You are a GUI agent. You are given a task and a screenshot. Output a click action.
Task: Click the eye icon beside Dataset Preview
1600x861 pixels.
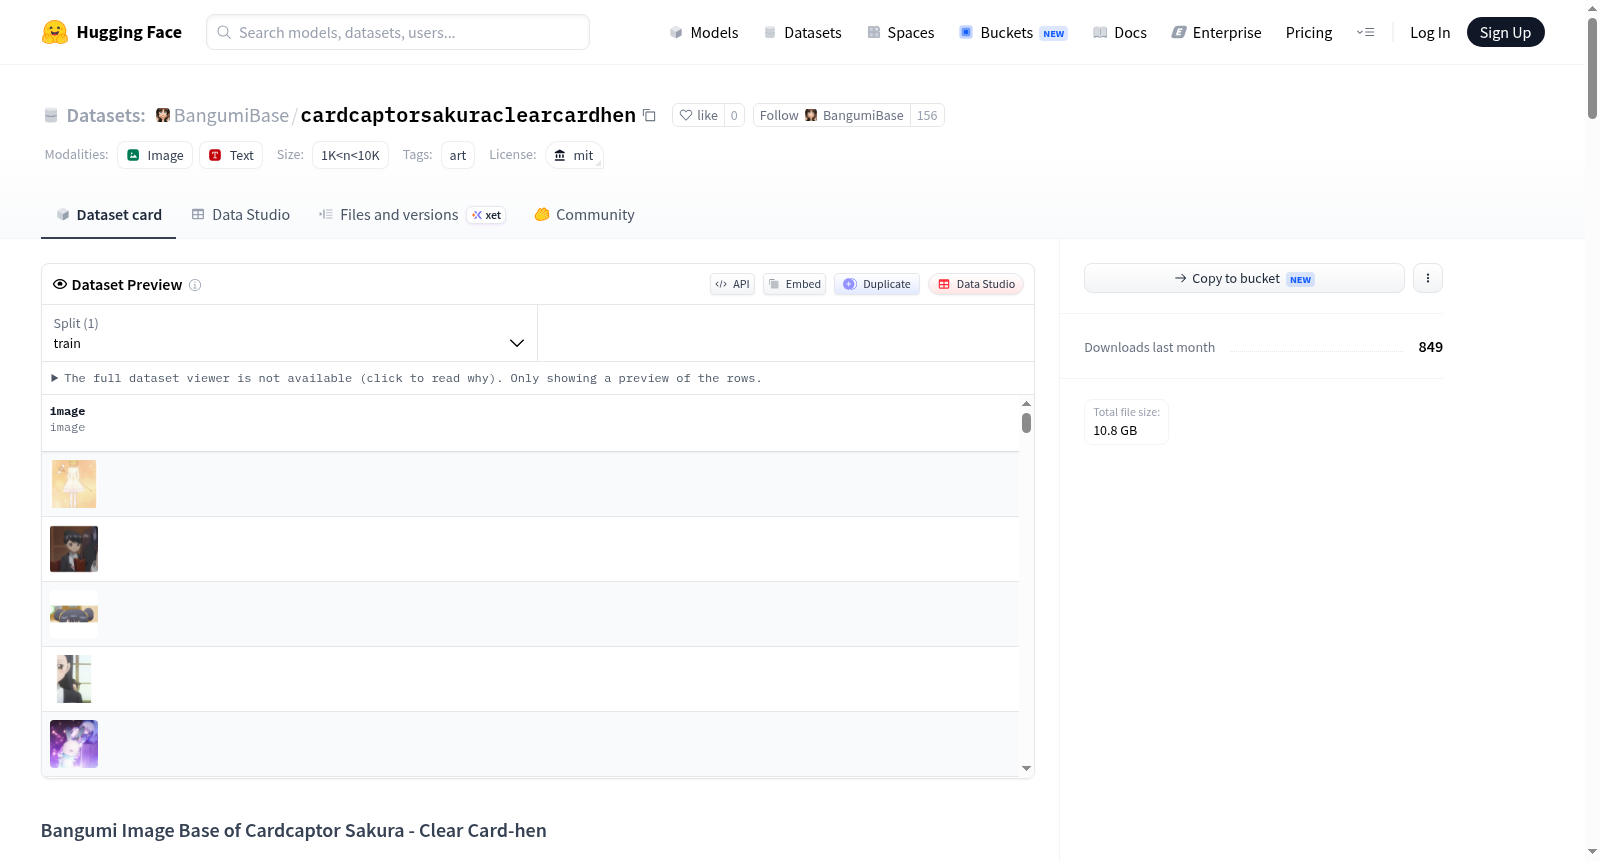(x=60, y=284)
